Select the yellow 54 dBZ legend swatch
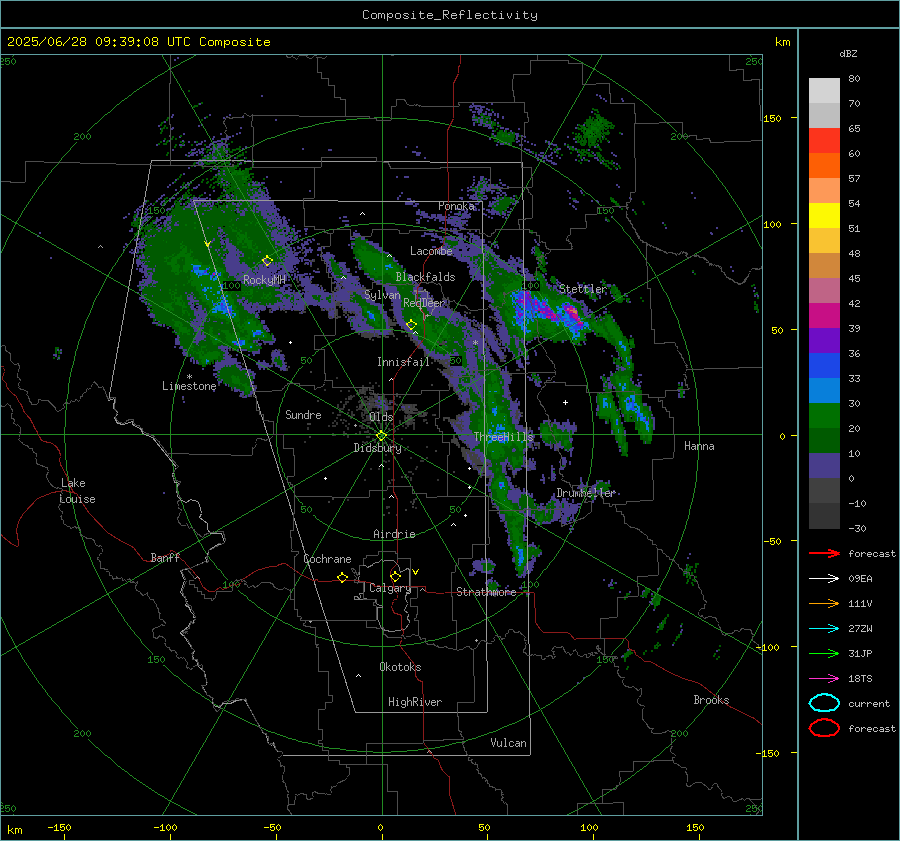The height and width of the screenshot is (841, 900). pyautogui.click(x=824, y=215)
